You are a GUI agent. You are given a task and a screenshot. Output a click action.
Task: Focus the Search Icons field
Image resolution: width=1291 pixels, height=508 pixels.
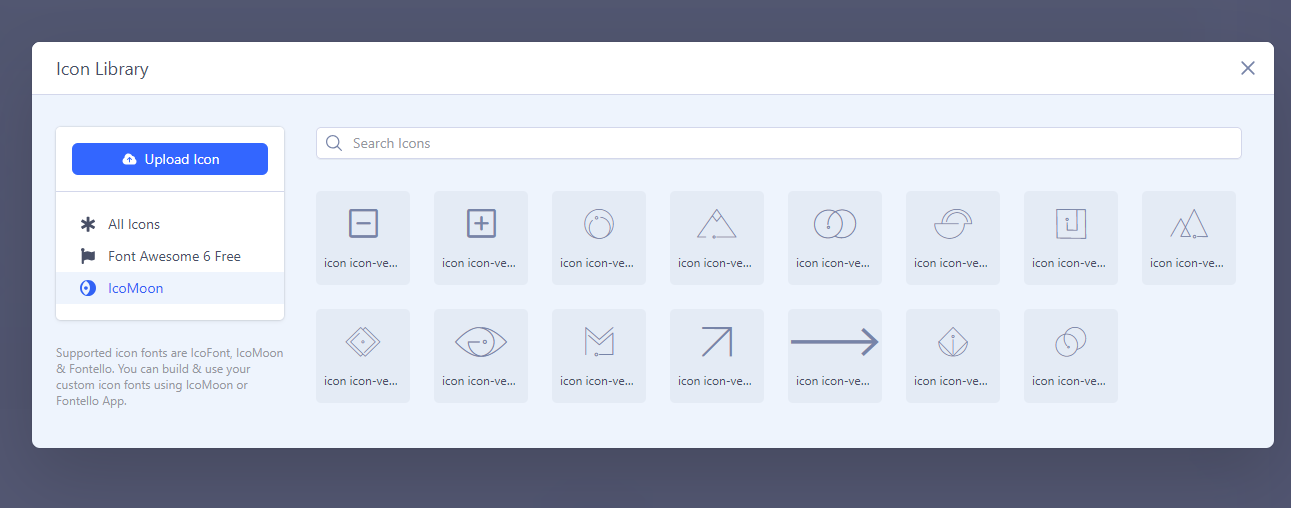pos(778,143)
